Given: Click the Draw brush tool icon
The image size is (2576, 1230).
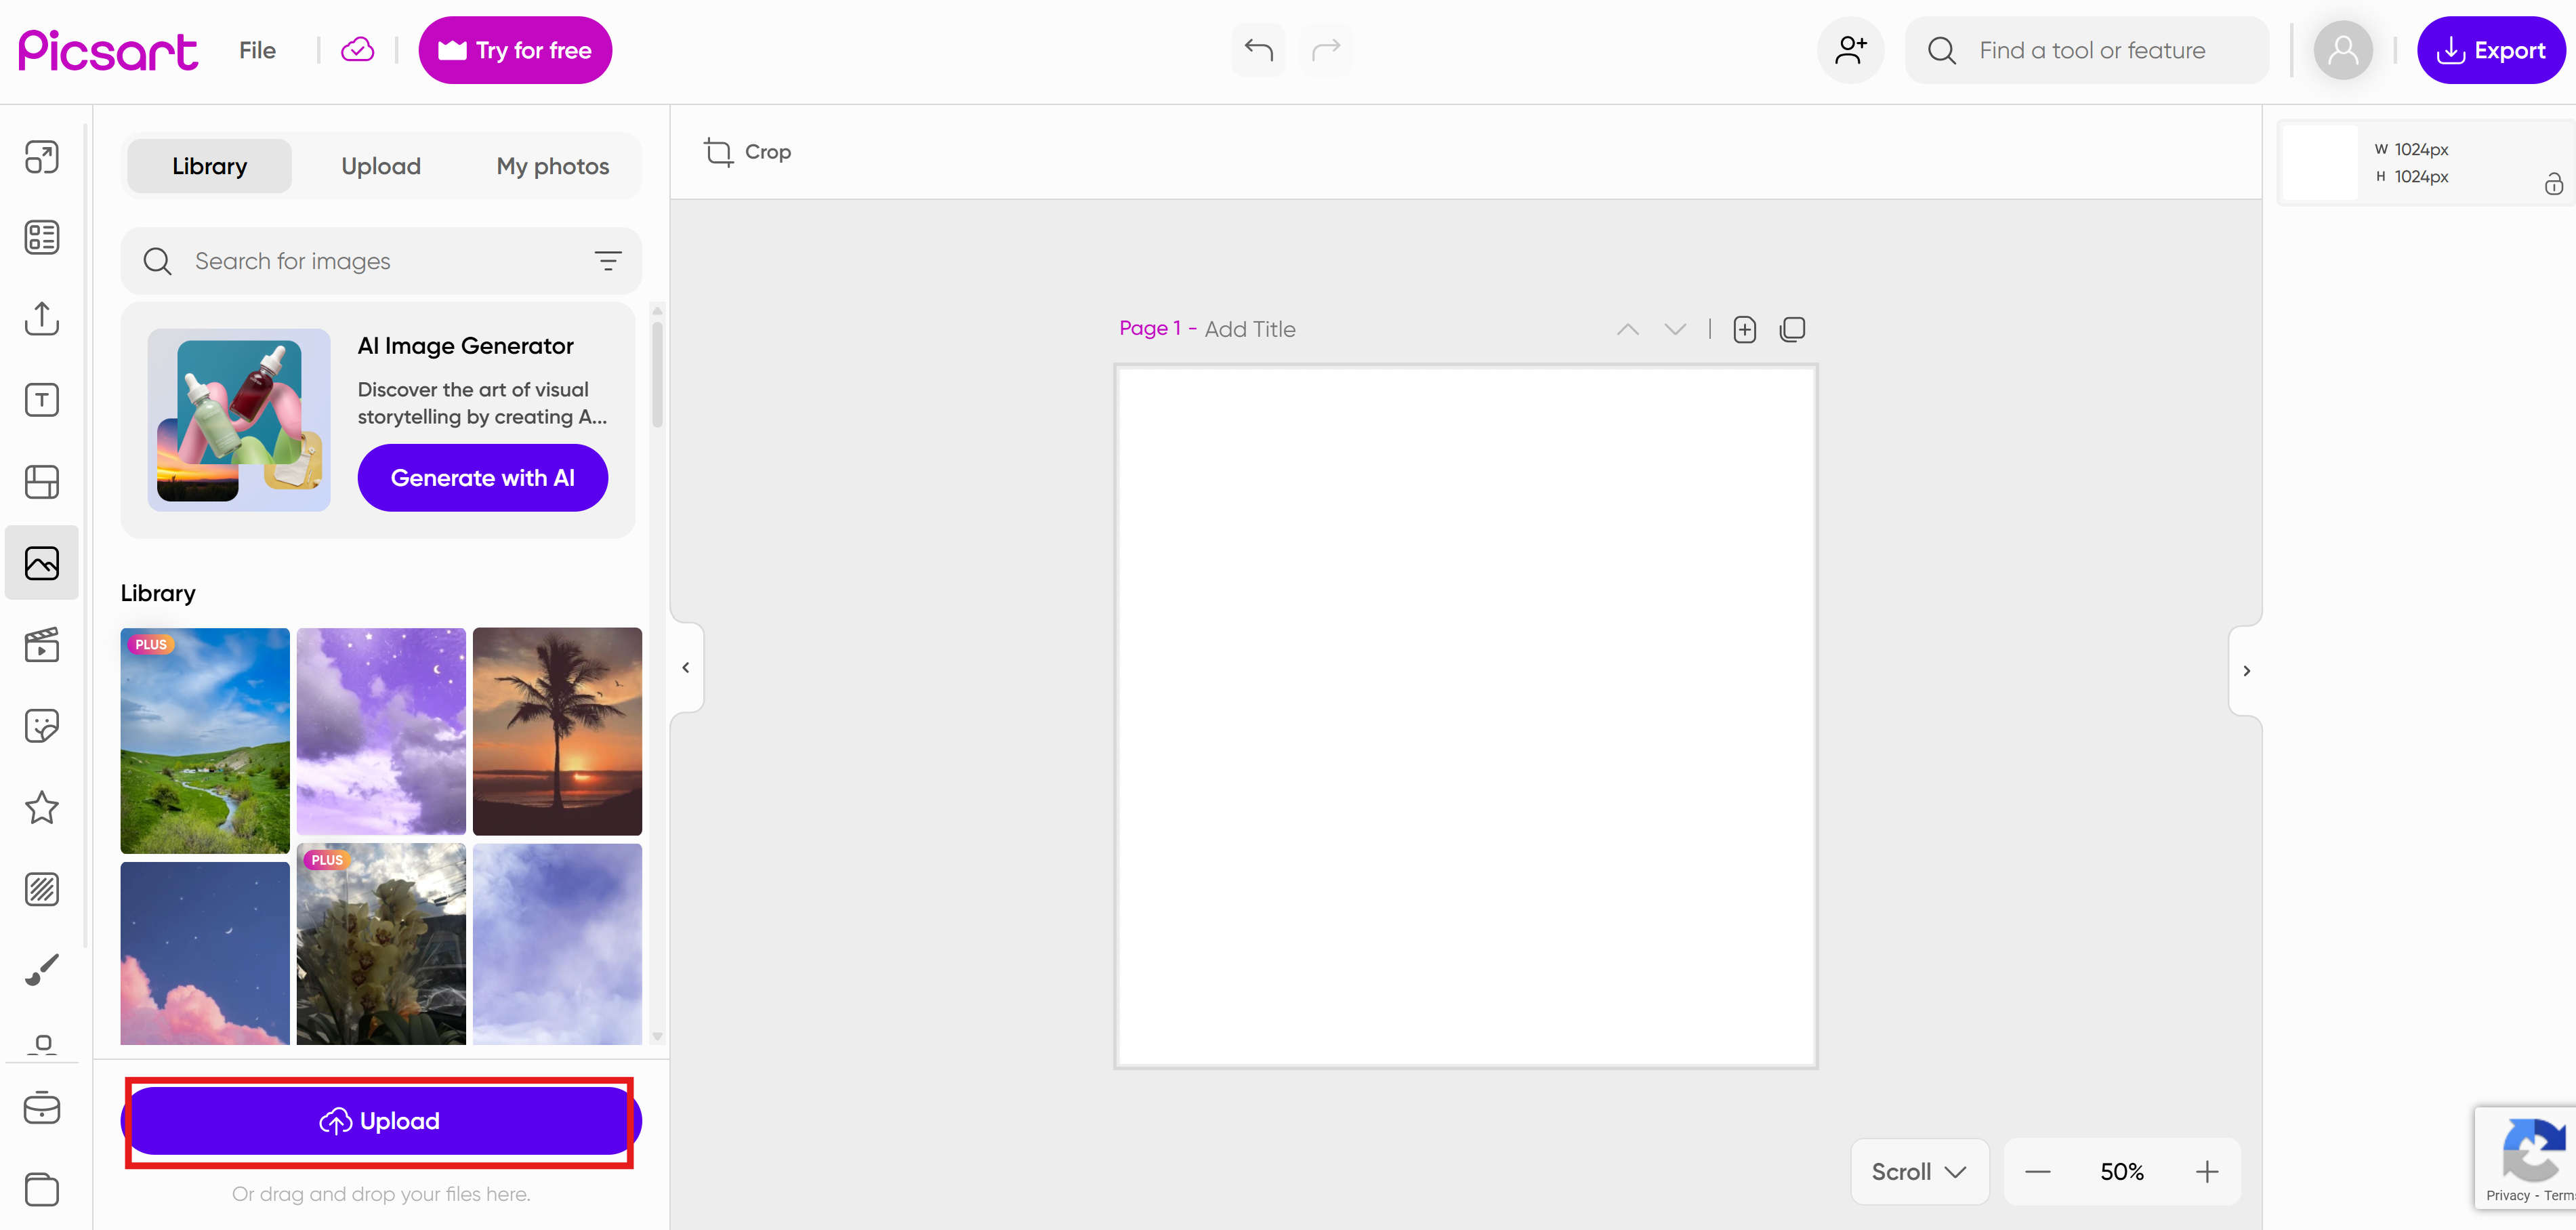Looking at the screenshot, I should point(41,969).
